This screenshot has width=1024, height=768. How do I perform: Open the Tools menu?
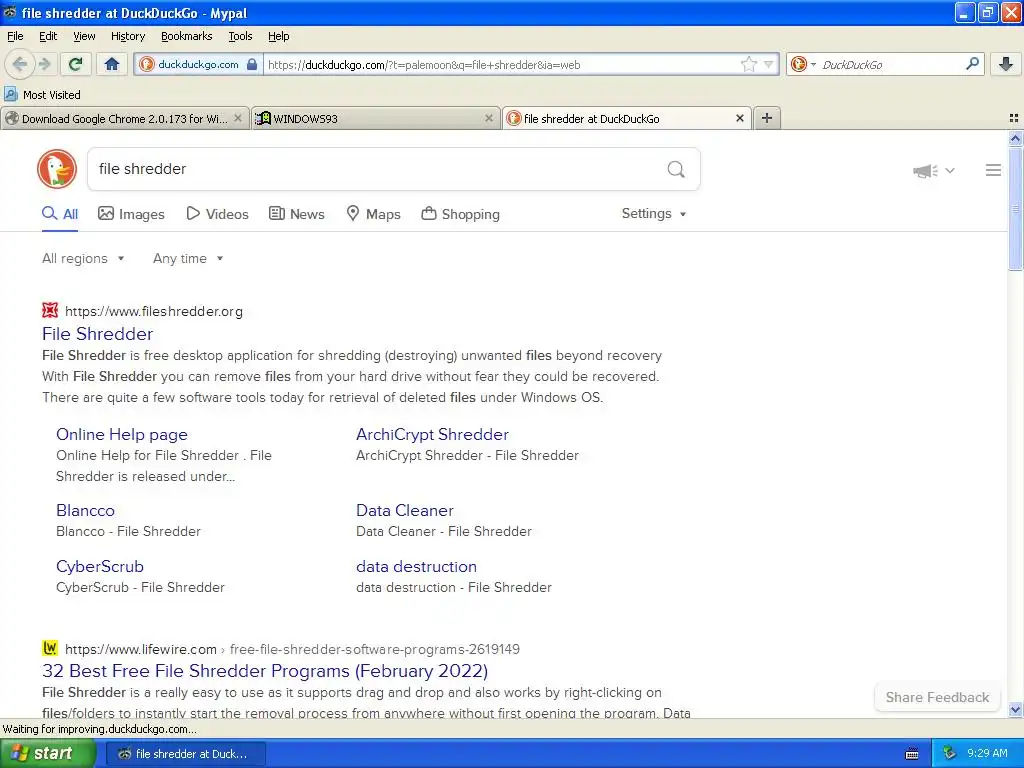(x=240, y=36)
